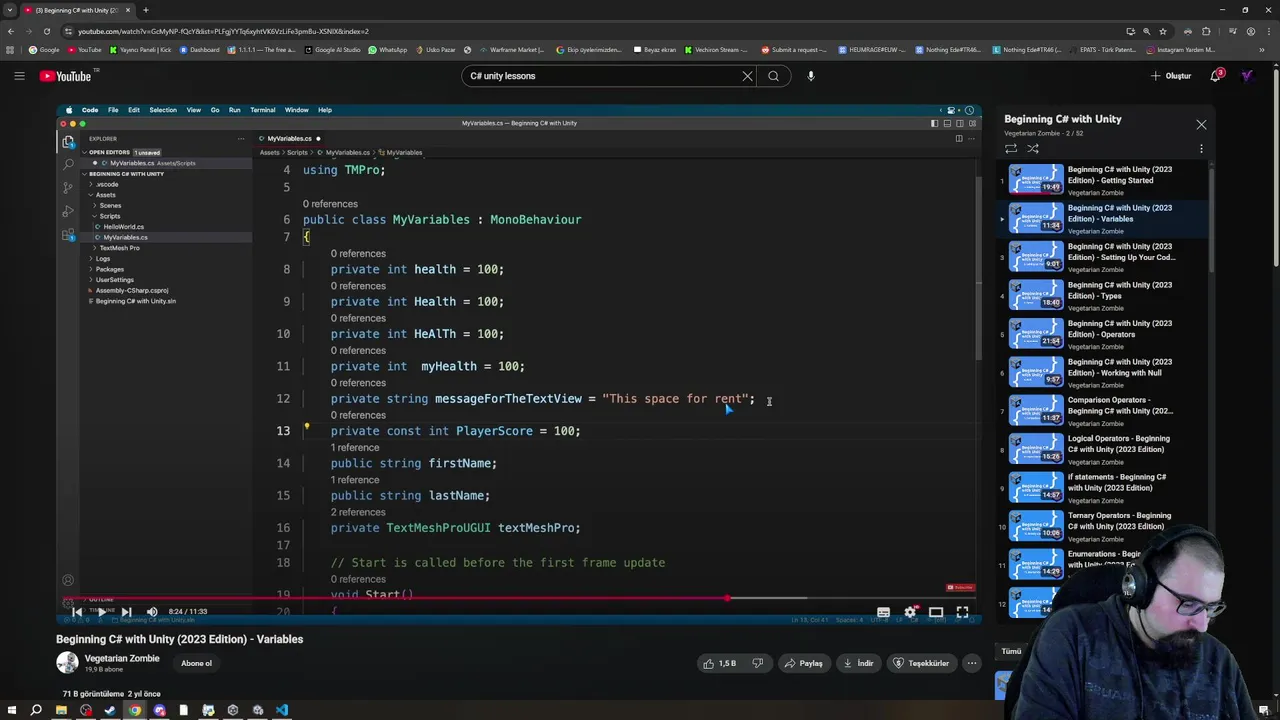Screen dimensions: 1280x720
Task: Open playlist more options menu
Action: (x=1201, y=149)
